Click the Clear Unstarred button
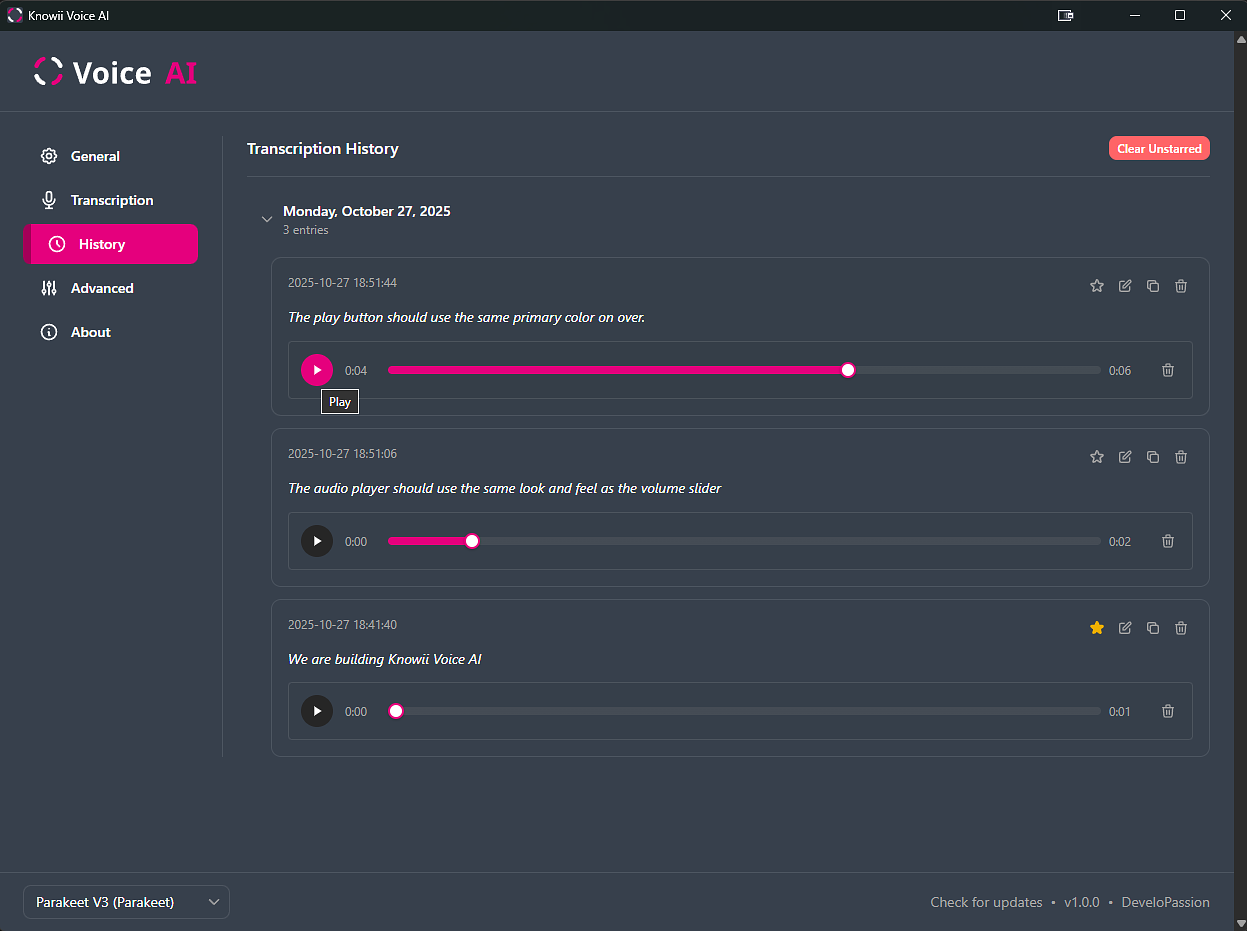 [1159, 148]
